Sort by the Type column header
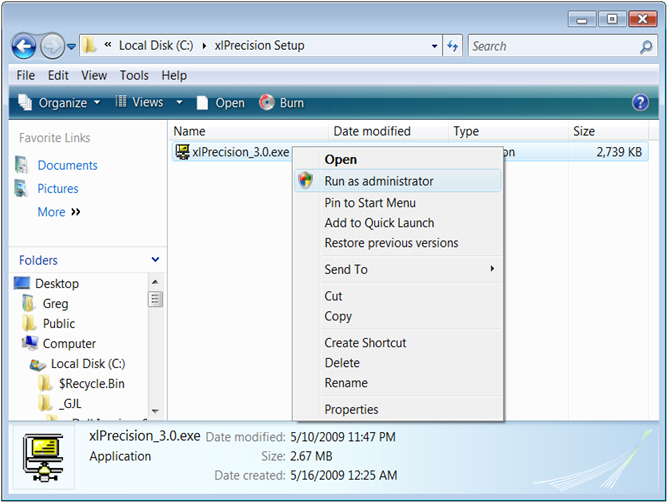This screenshot has height=503, width=668. [x=508, y=131]
